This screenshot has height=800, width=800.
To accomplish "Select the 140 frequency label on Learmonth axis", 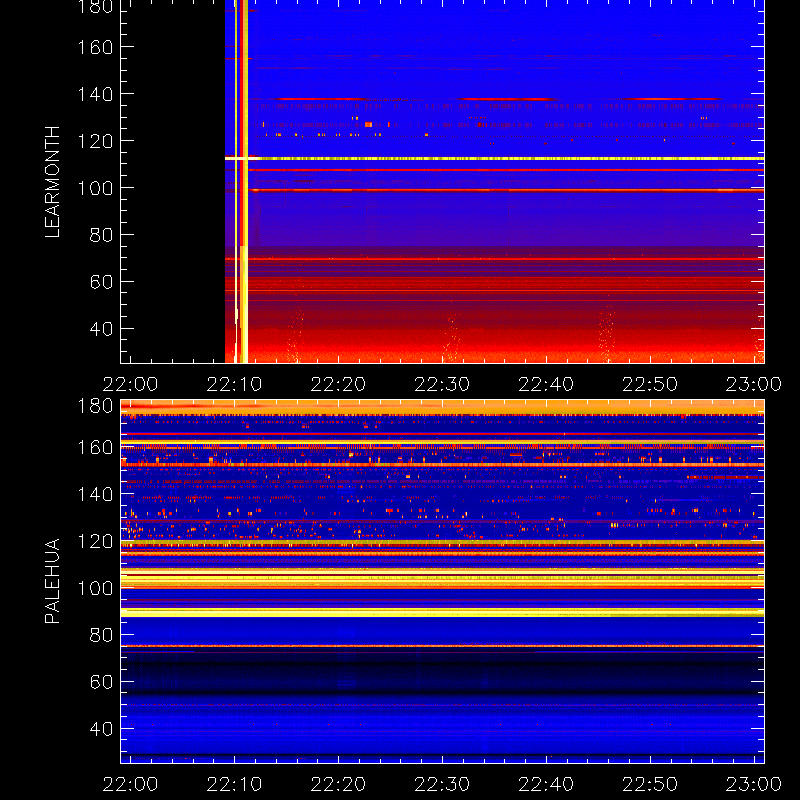I will click(x=95, y=94).
